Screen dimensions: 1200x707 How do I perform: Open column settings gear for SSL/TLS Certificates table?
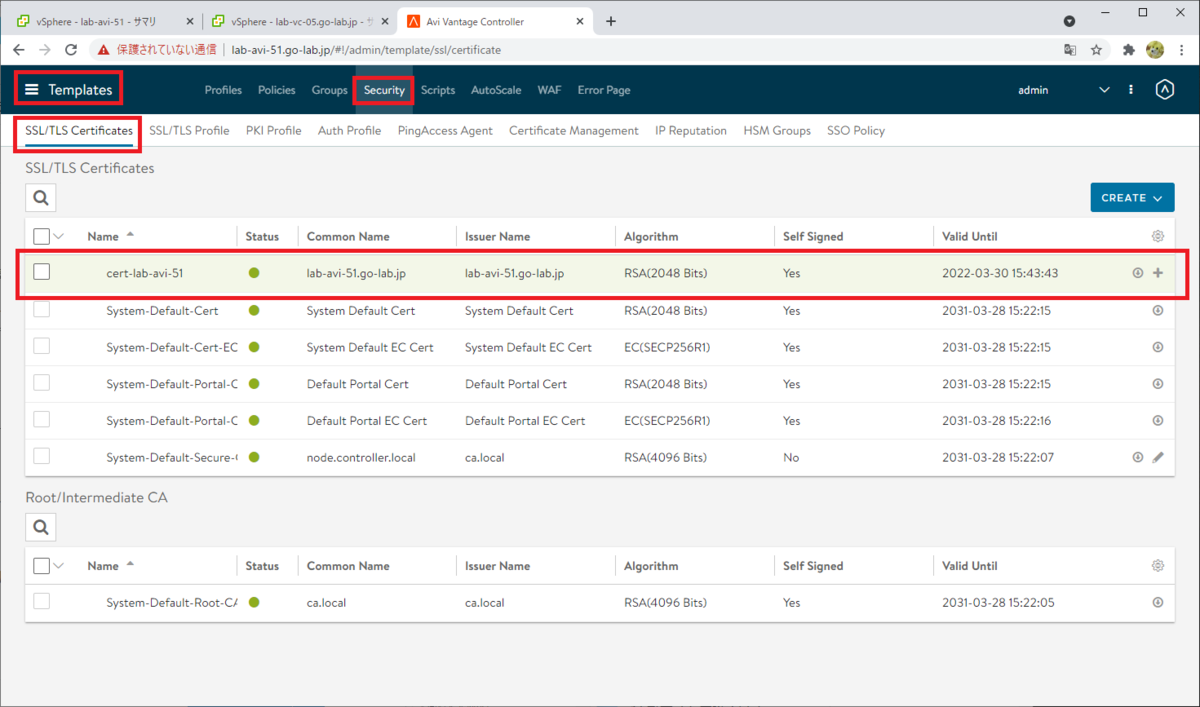click(1158, 237)
